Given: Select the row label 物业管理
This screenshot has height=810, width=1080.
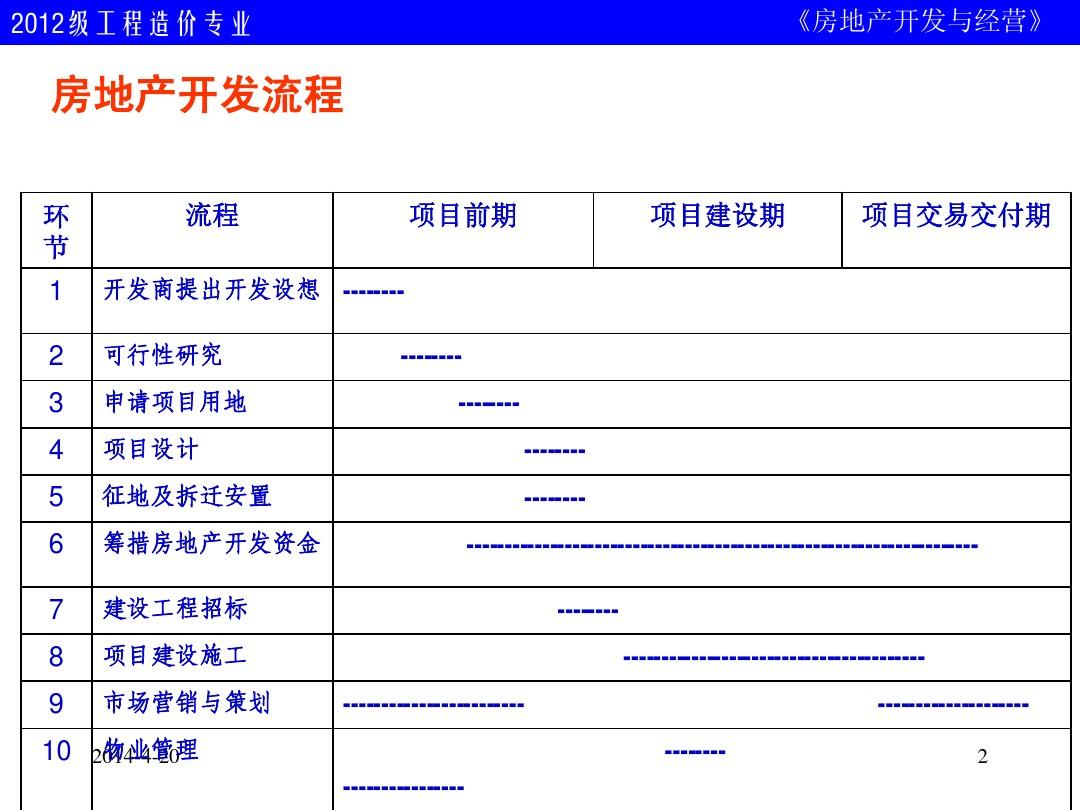Looking at the screenshot, I should click(x=151, y=750).
